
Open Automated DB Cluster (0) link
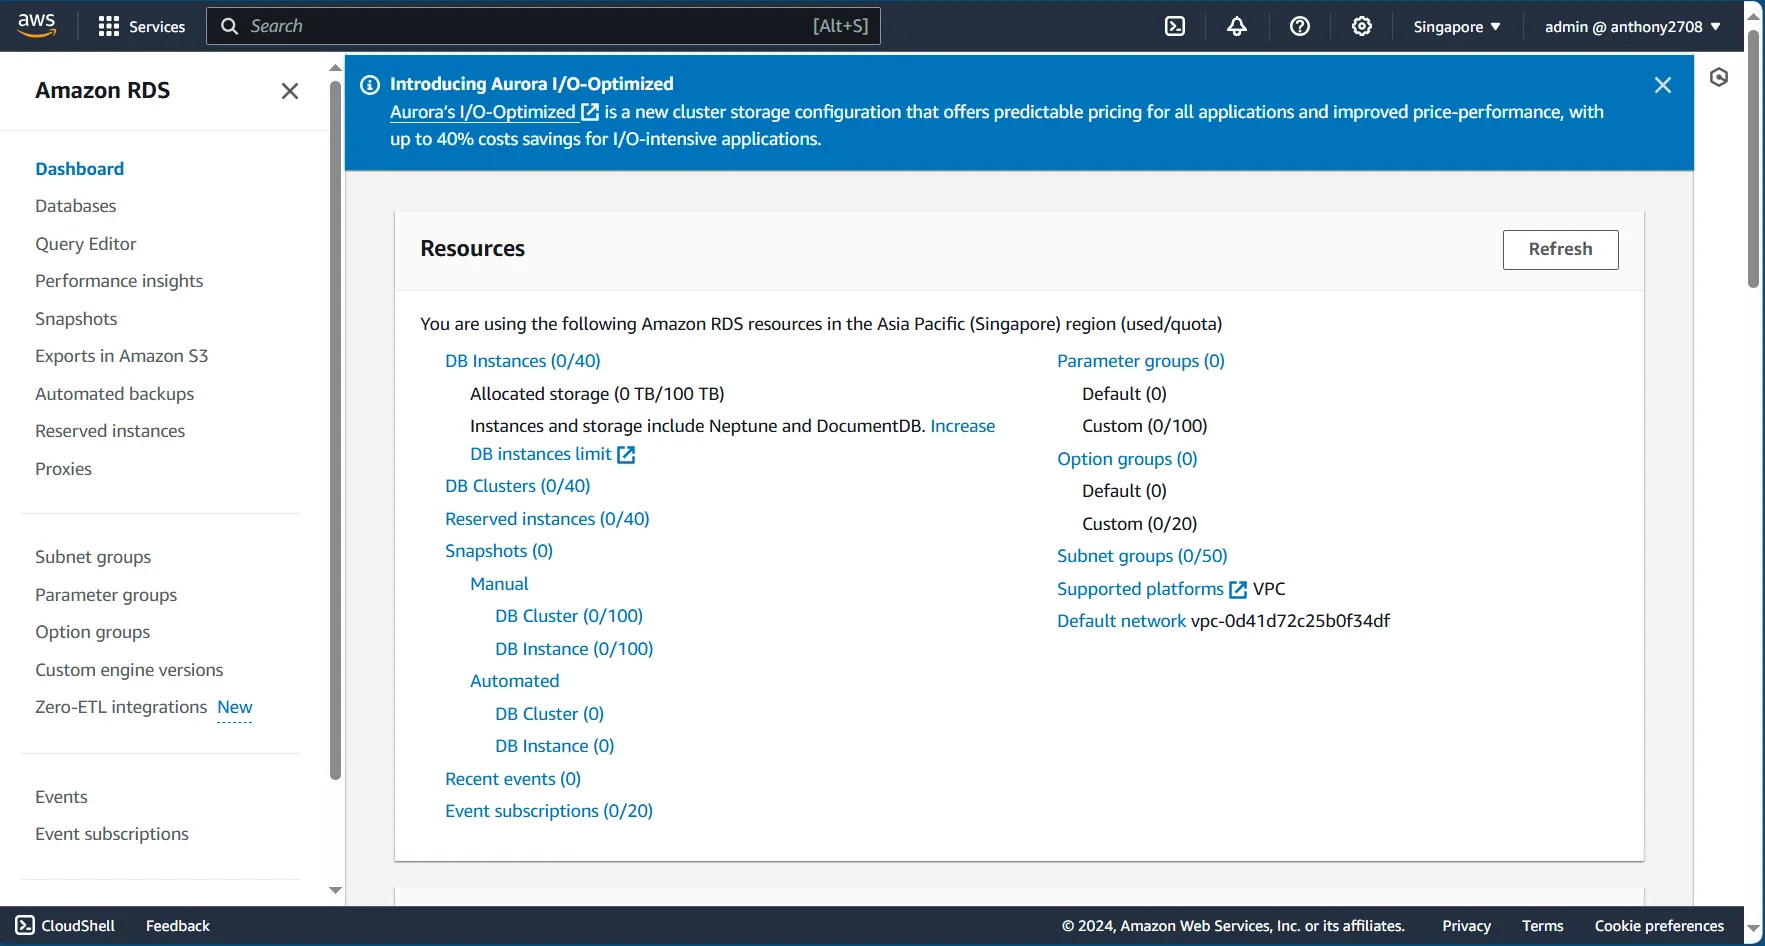pyautogui.click(x=550, y=714)
